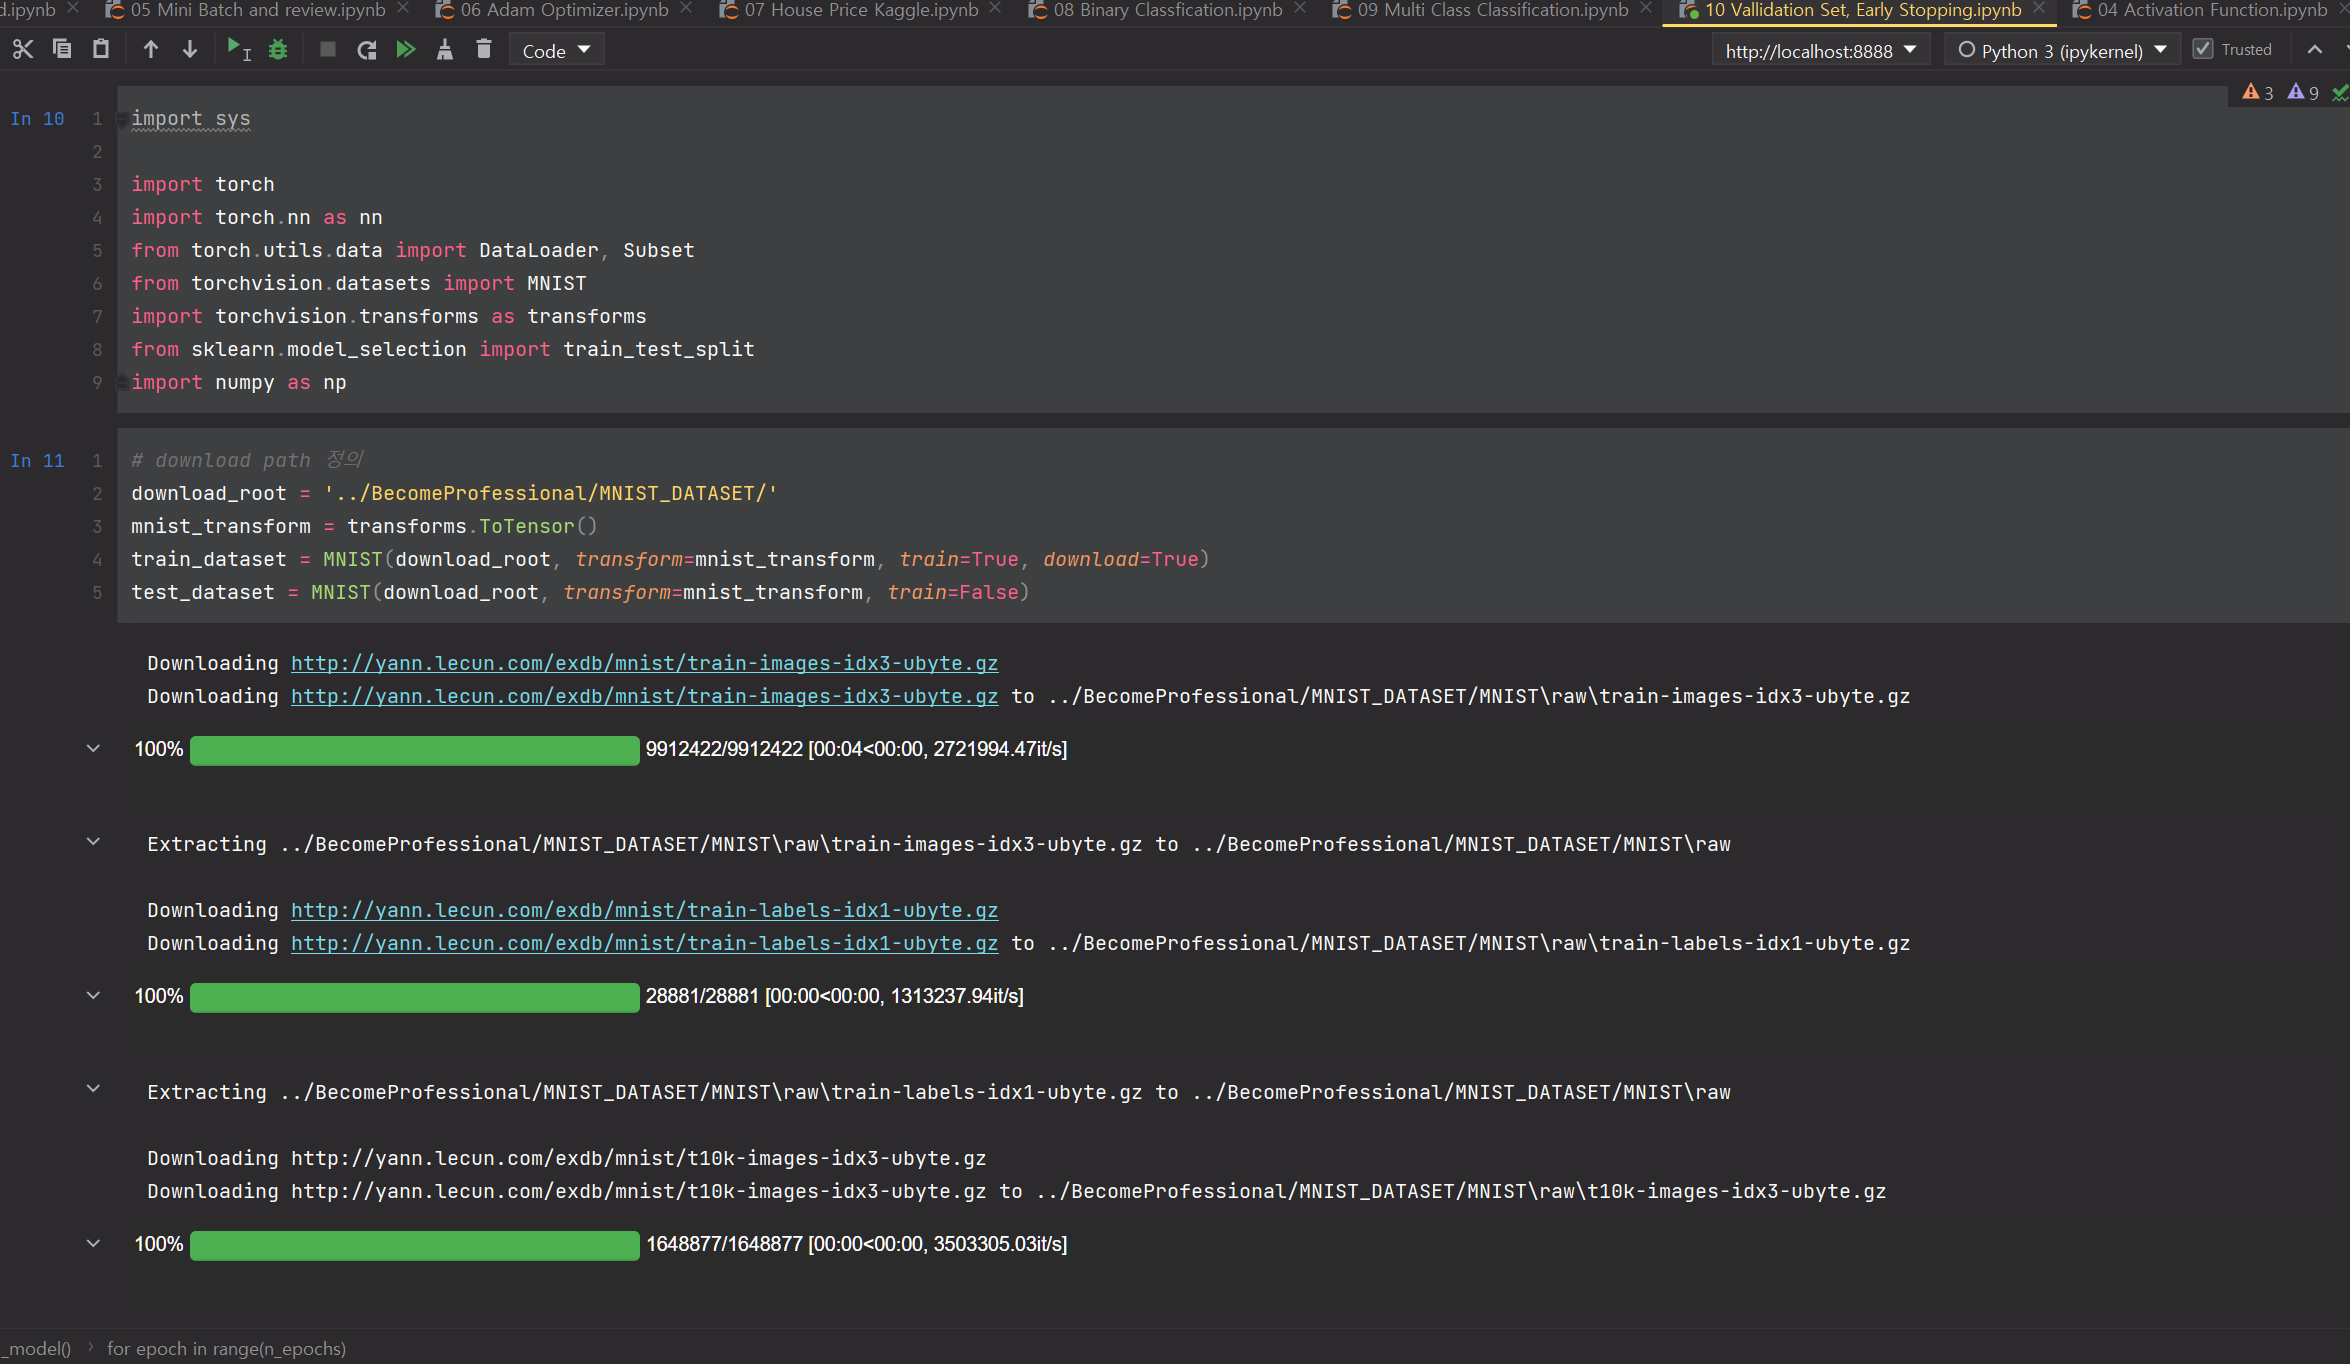Collapse the train-labels download progress output
2350x1364 pixels.
(x=93, y=995)
